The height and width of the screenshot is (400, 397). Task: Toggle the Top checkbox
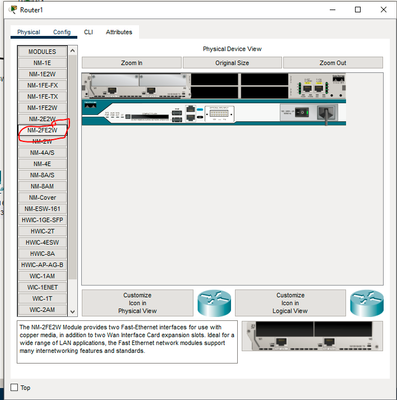click(x=14, y=387)
